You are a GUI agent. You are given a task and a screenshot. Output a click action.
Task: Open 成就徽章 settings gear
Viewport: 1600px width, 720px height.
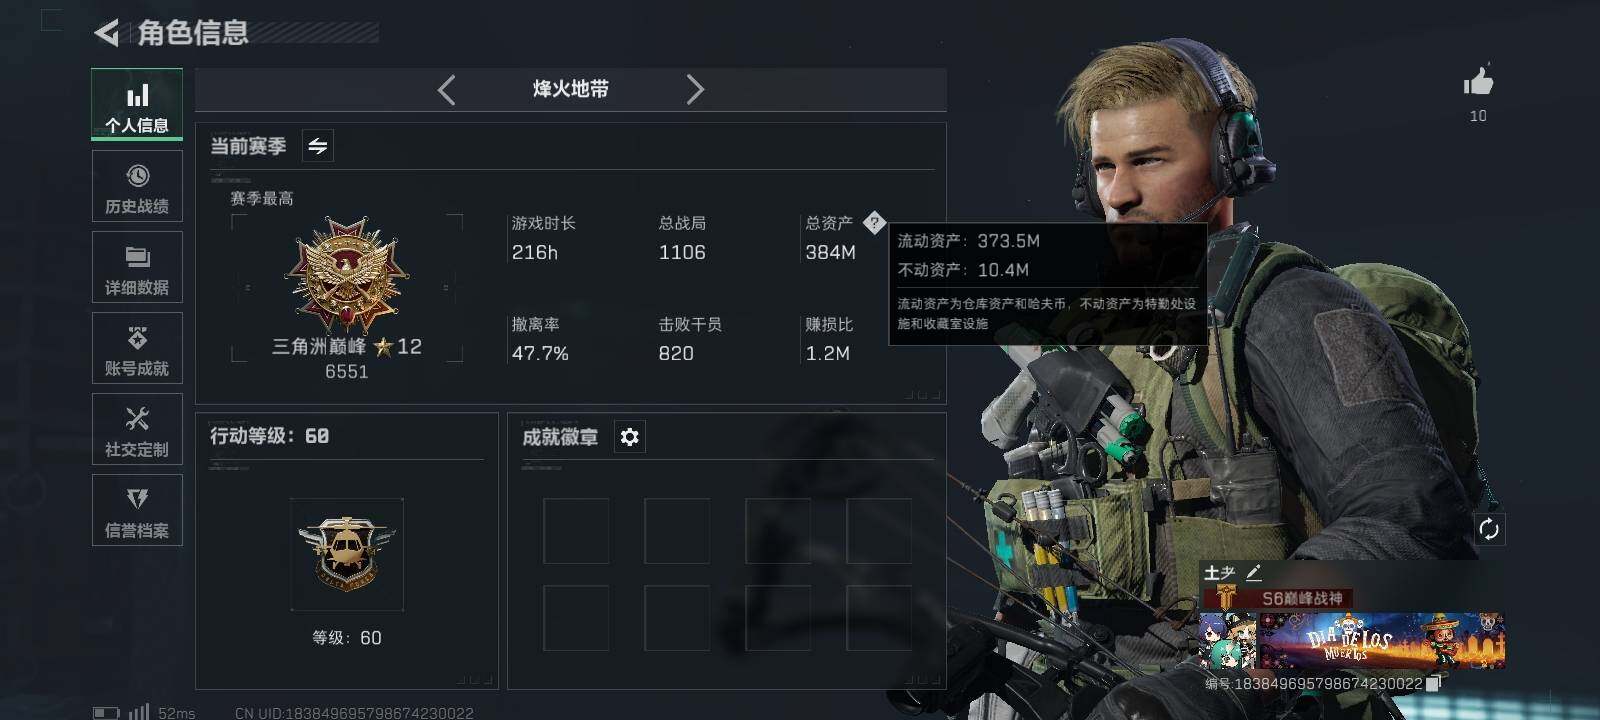(629, 437)
